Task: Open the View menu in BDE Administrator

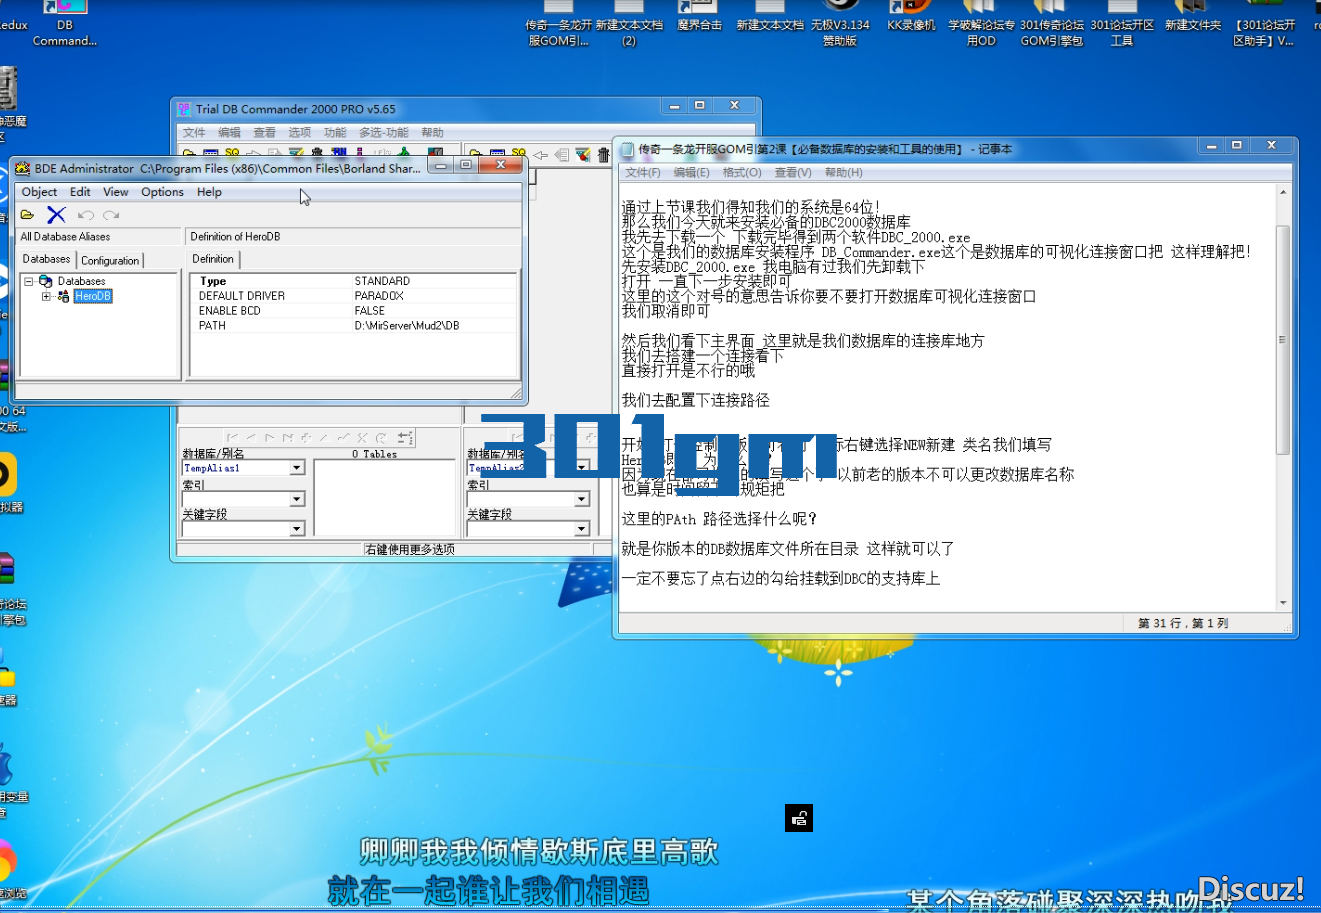Action: point(116,192)
